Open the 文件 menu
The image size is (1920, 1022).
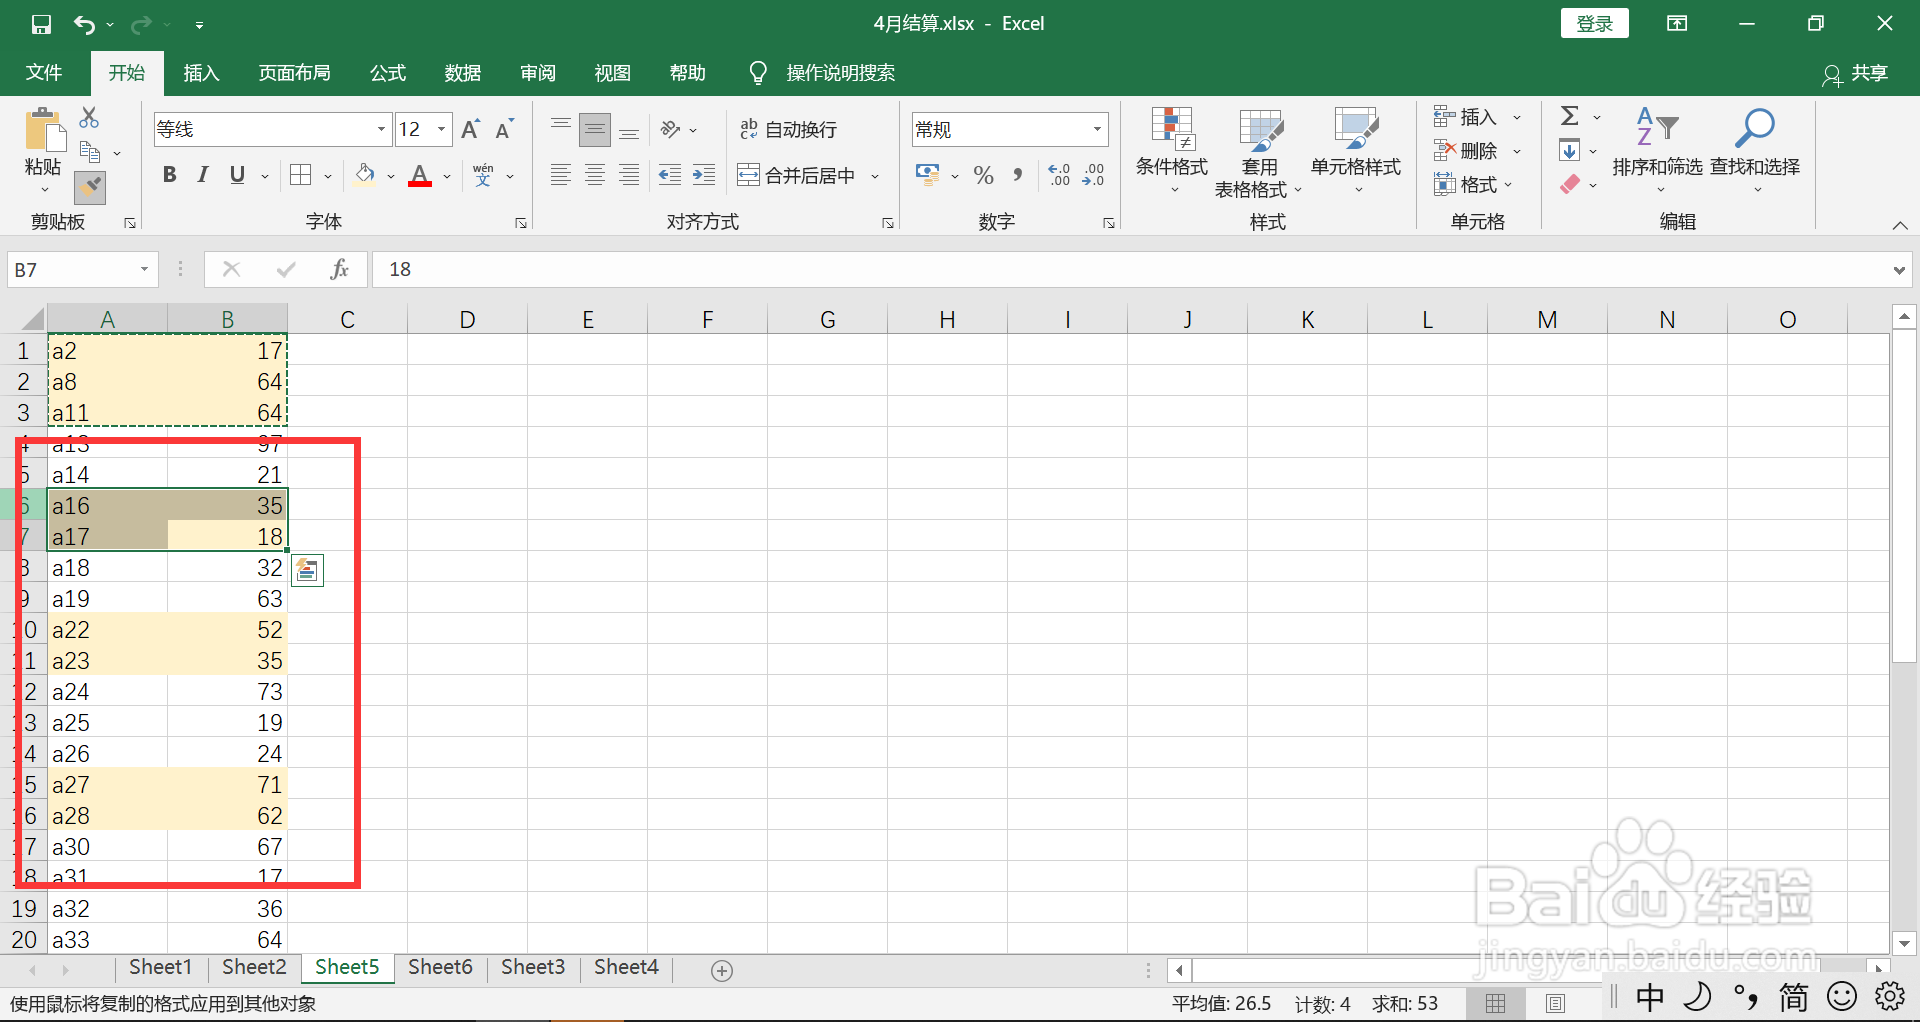[x=44, y=73]
